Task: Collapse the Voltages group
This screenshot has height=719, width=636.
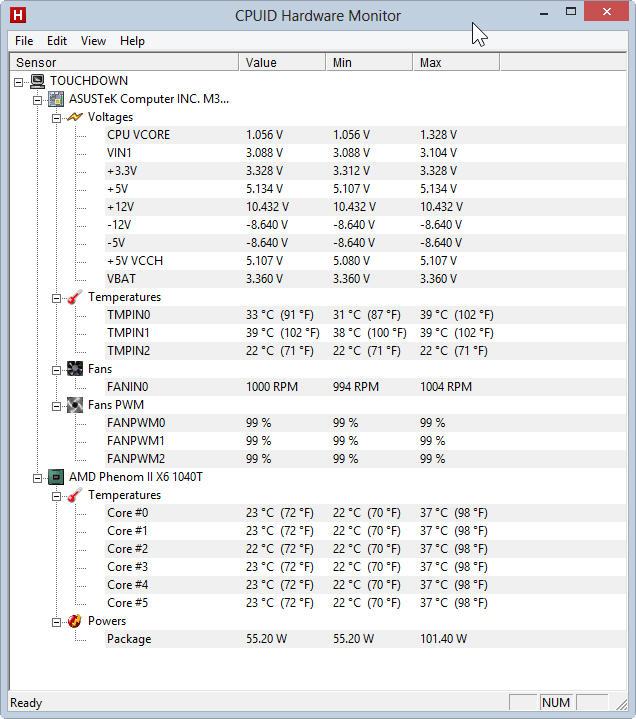Action: coord(56,118)
